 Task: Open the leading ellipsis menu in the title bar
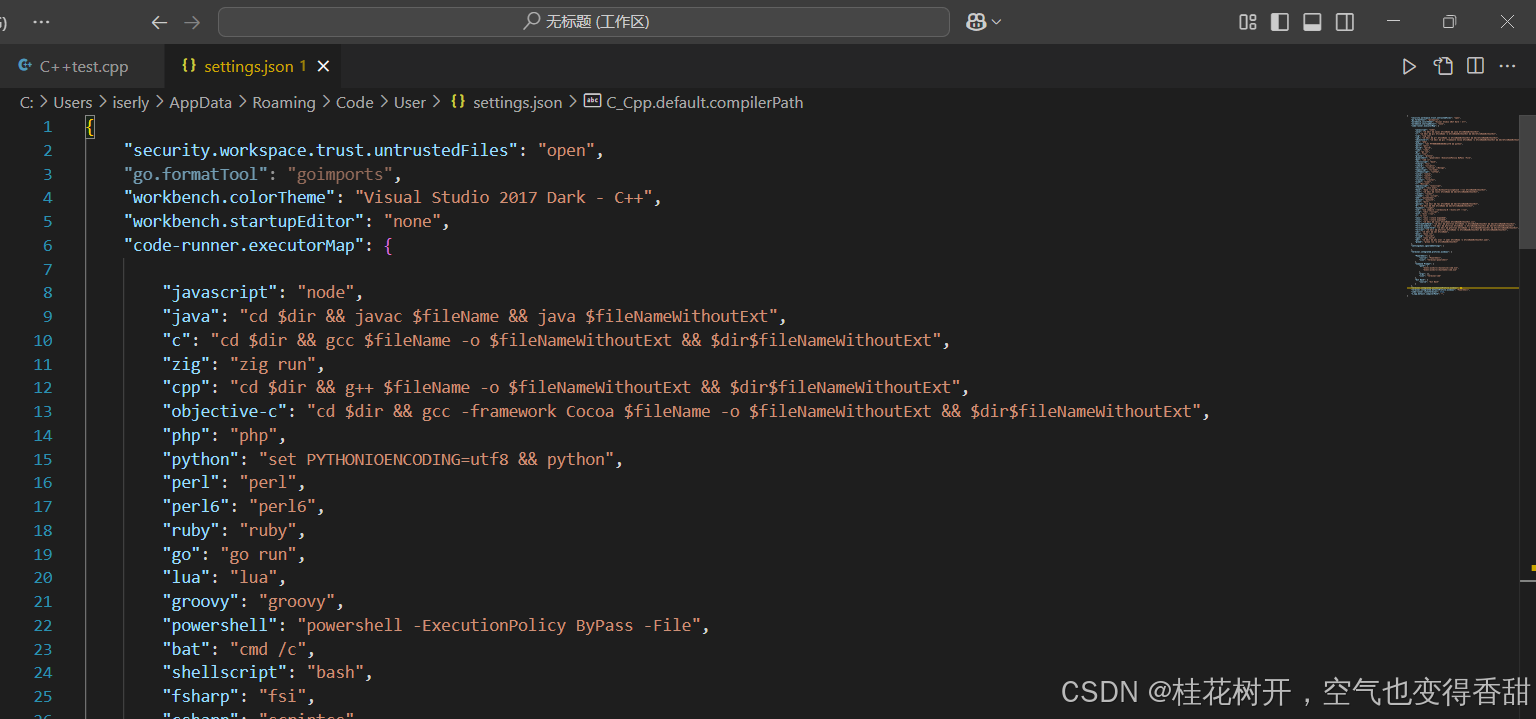41,21
